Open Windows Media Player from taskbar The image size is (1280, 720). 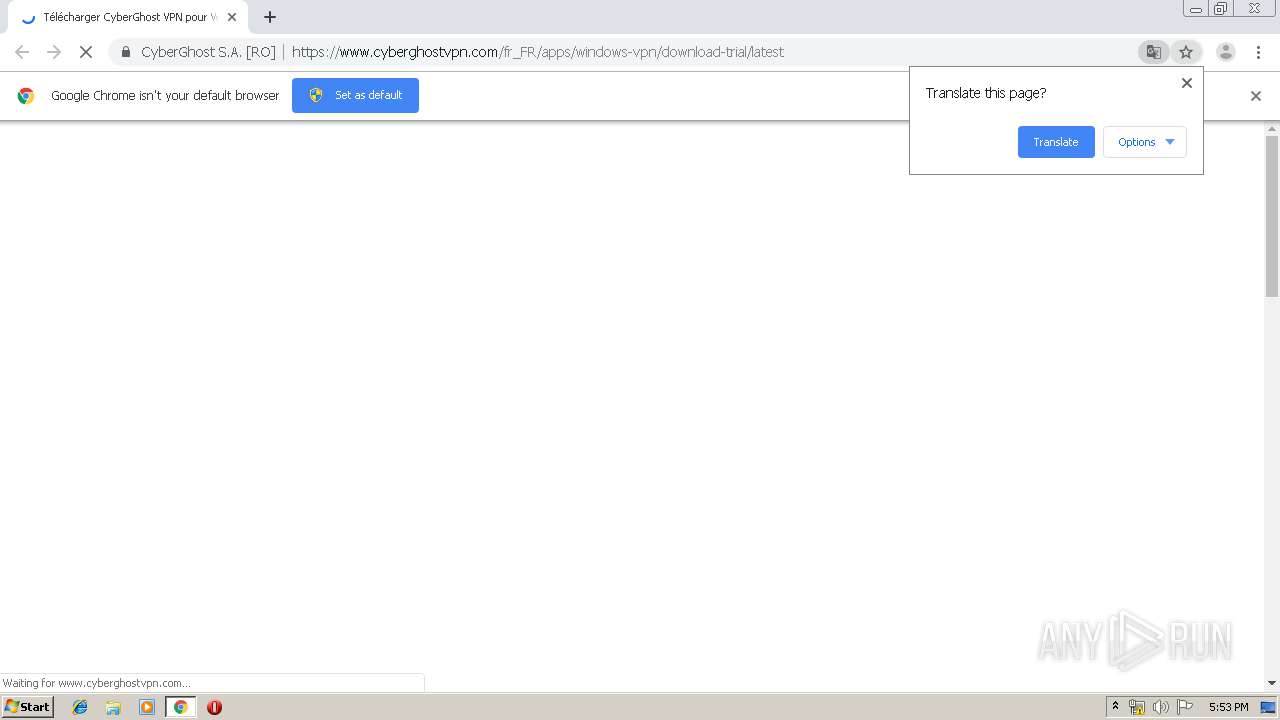pos(147,707)
